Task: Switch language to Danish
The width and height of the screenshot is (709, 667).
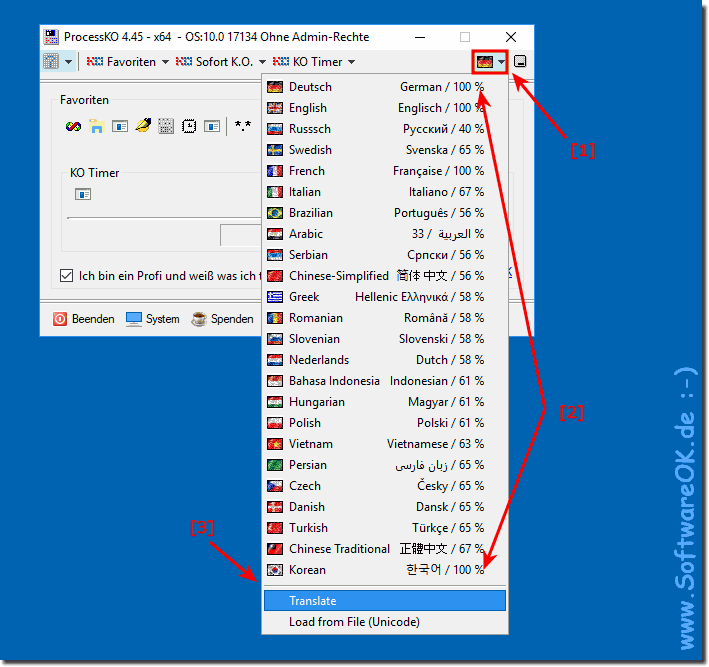Action: pyautogui.click(x=384, y=507)
